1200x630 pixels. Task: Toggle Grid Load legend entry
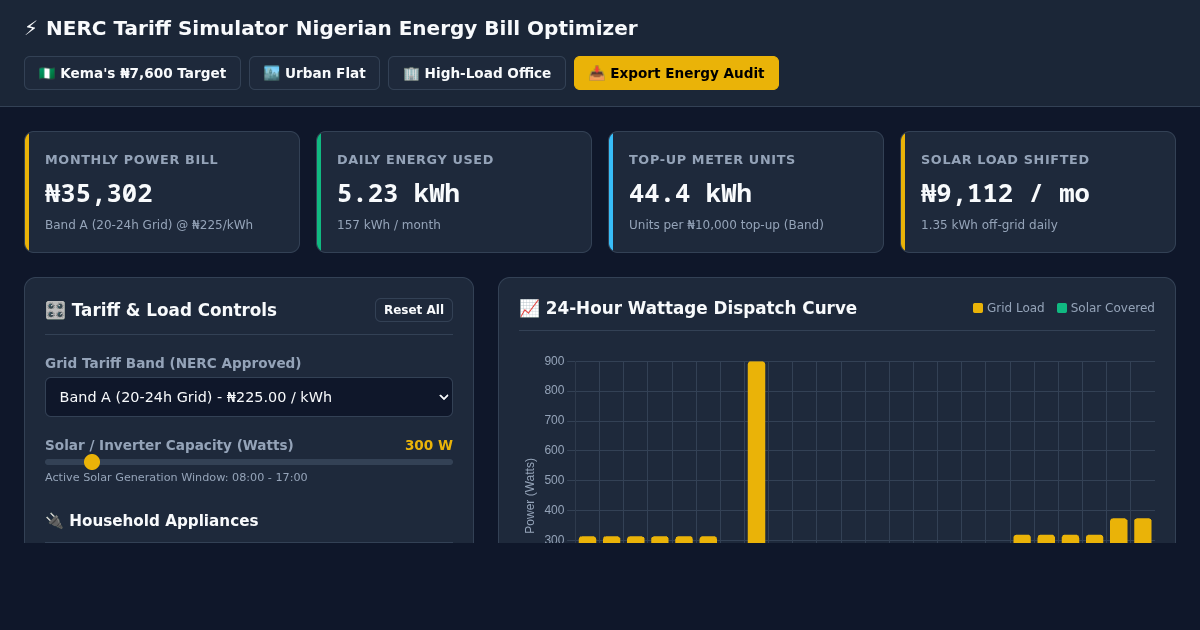pyautogui.click(x=1008, y=308)
